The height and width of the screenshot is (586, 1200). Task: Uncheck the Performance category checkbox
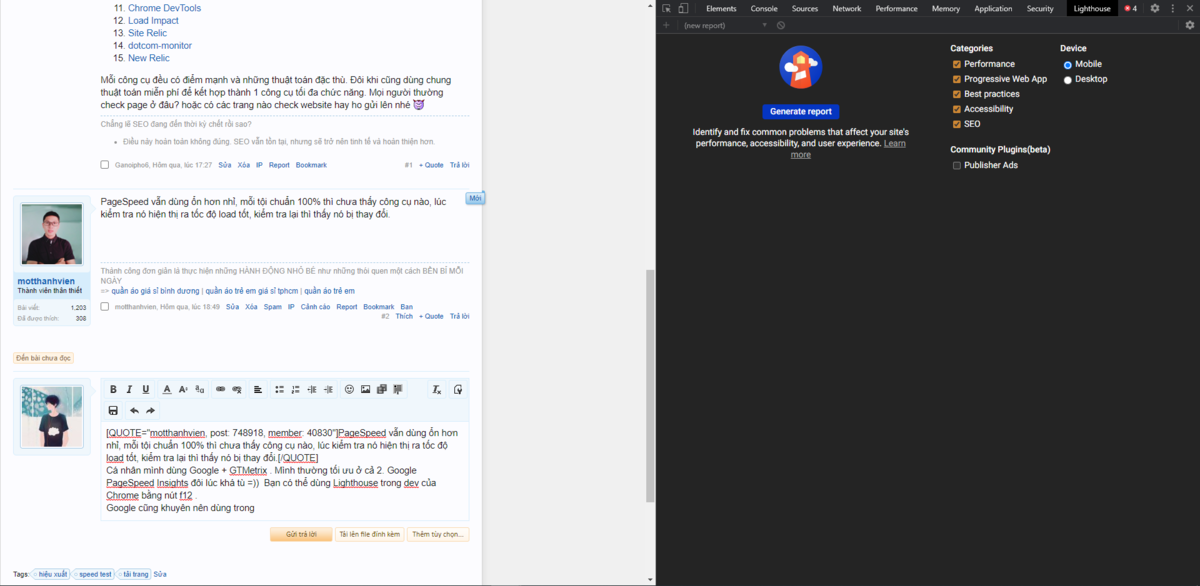coord(957,64)
